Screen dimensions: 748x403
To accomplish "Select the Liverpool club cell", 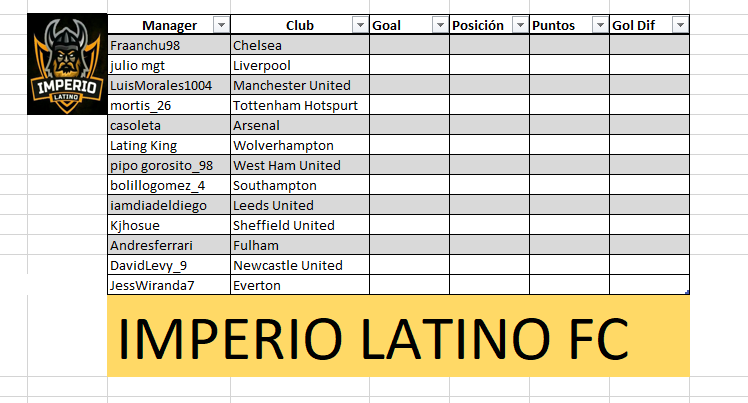I will point(300,65).
